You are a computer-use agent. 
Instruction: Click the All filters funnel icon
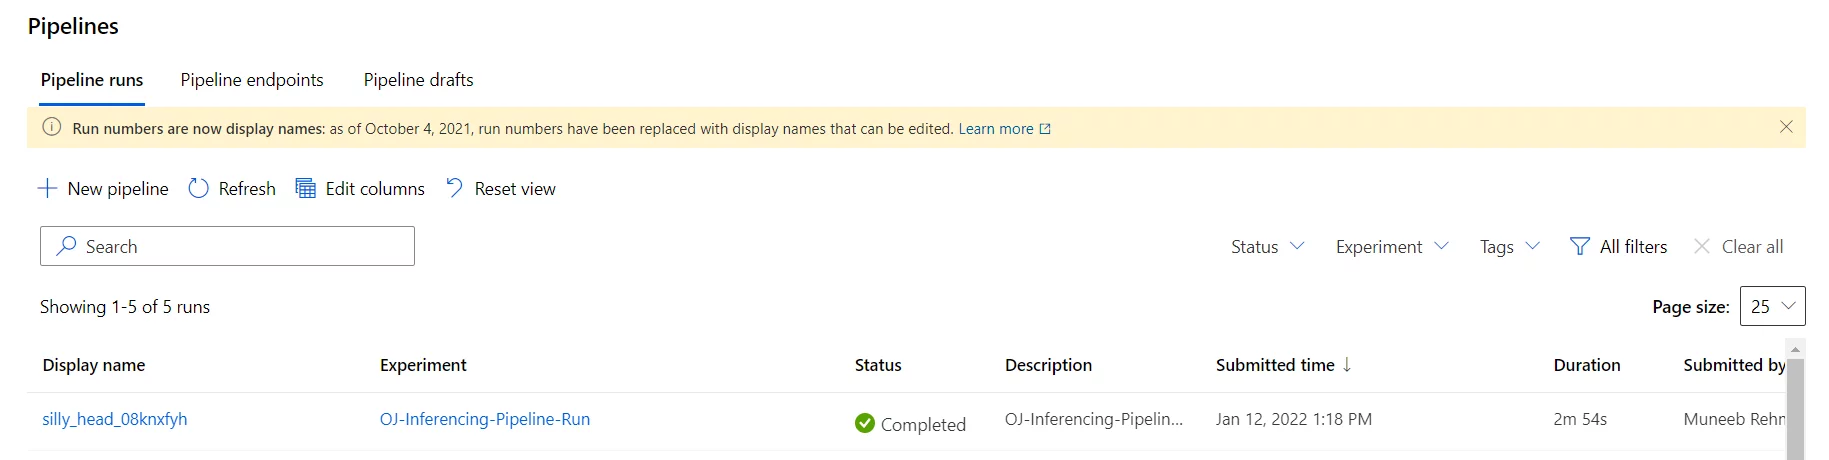(1579, 246)
